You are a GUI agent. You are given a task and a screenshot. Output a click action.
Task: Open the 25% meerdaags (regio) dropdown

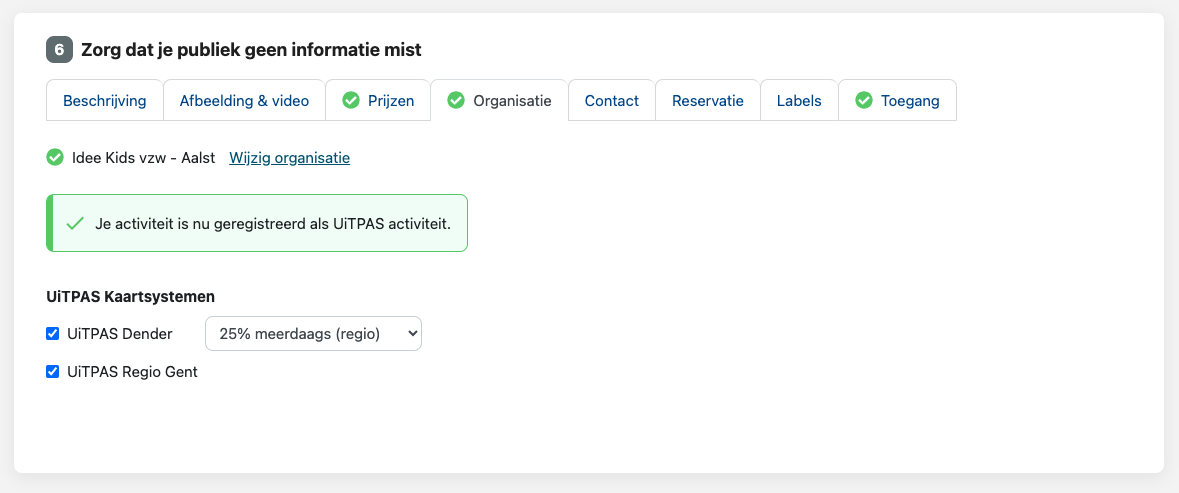tap(313, 334)
